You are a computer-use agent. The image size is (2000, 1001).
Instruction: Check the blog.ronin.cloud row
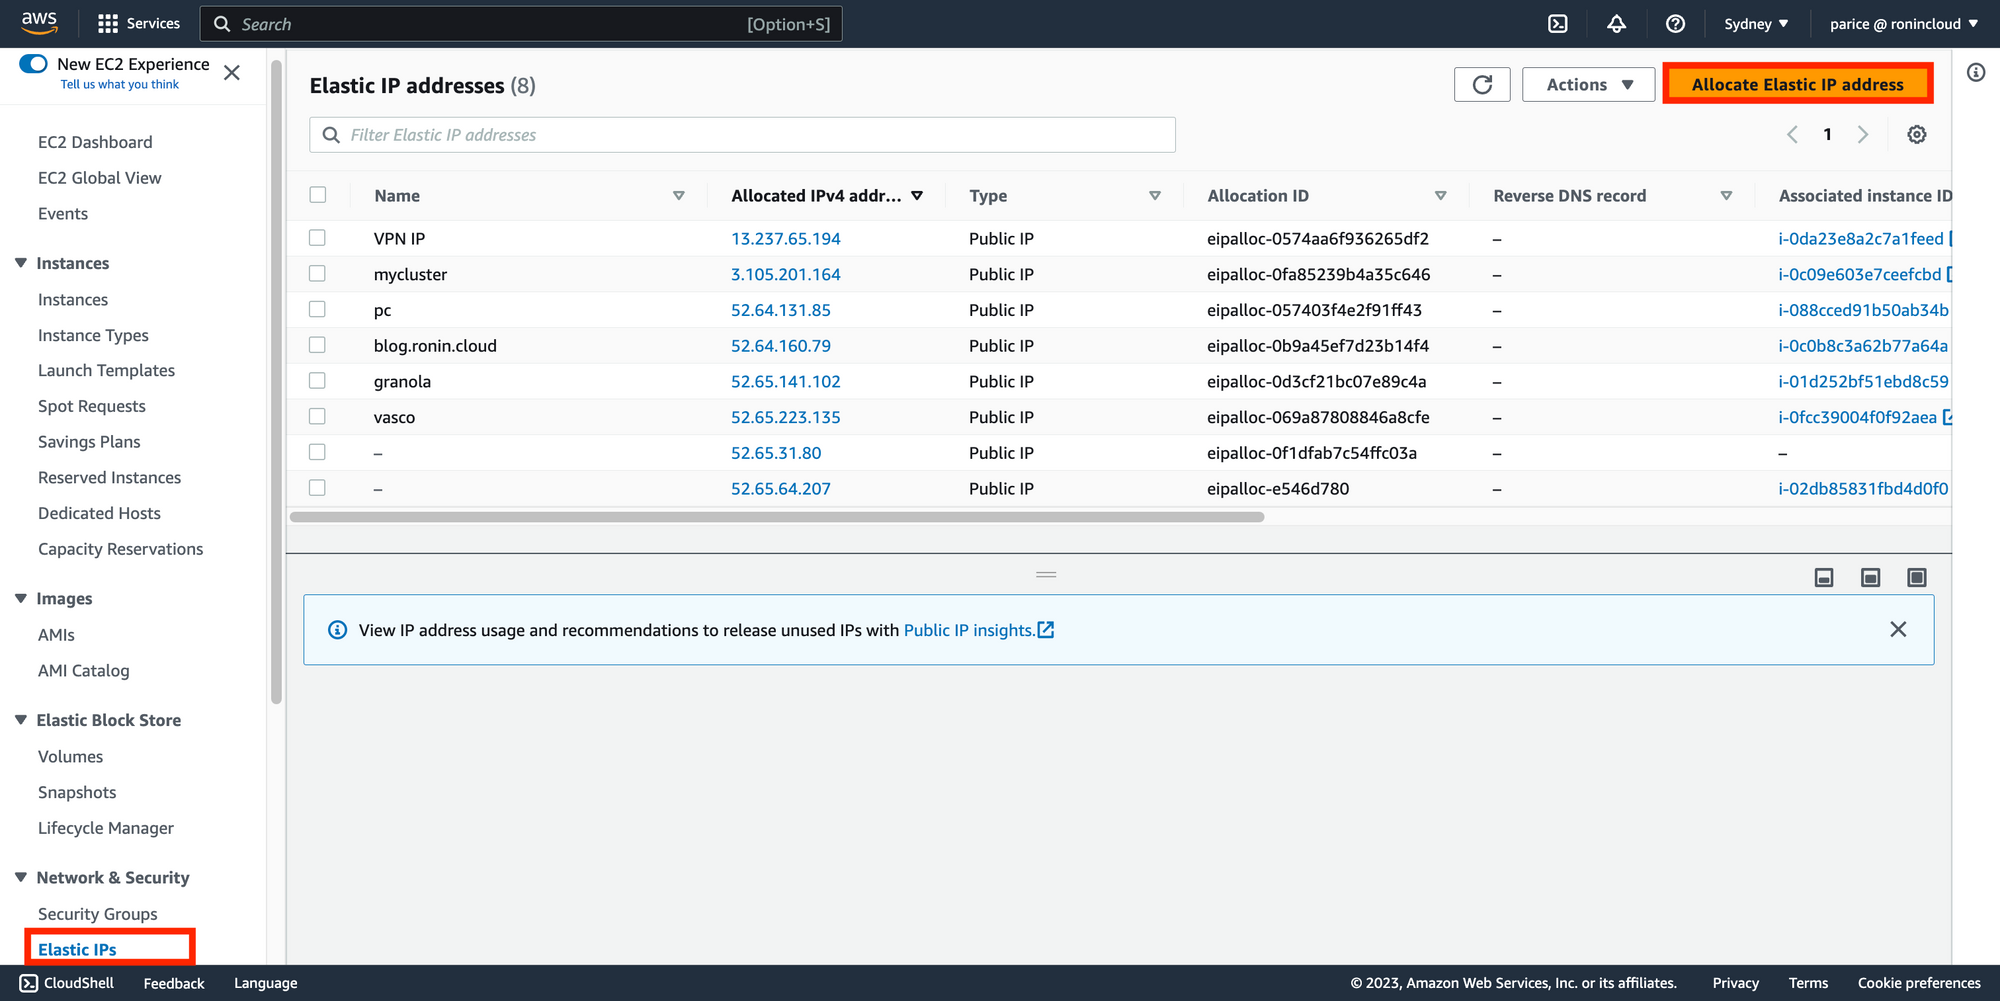point(317,345)
